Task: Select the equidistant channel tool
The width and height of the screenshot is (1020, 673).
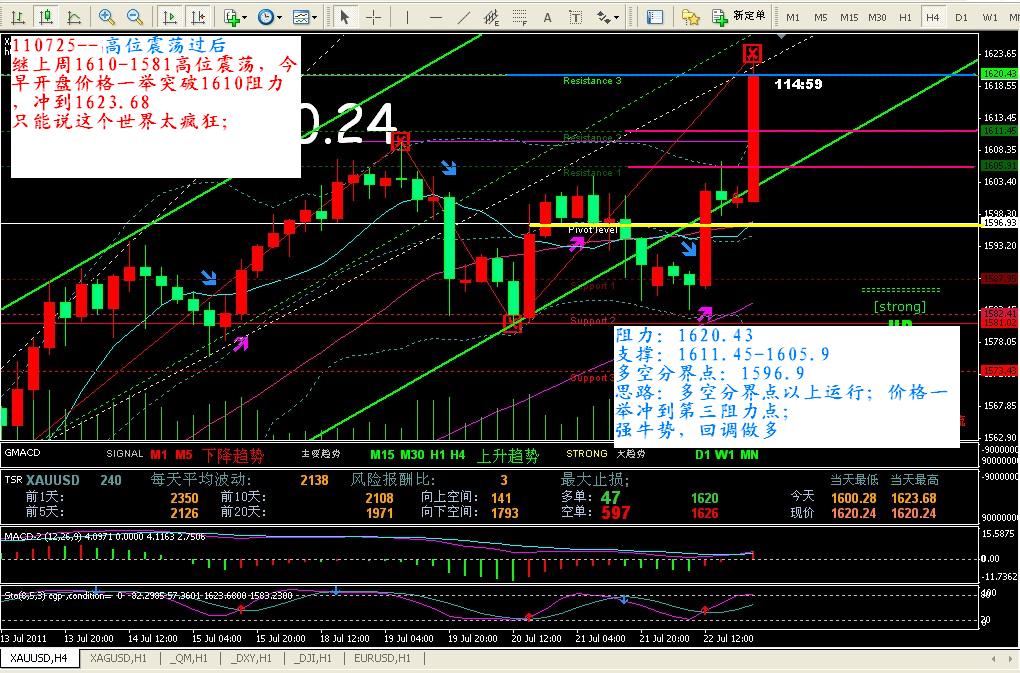Action: click(x=492, y=17)
